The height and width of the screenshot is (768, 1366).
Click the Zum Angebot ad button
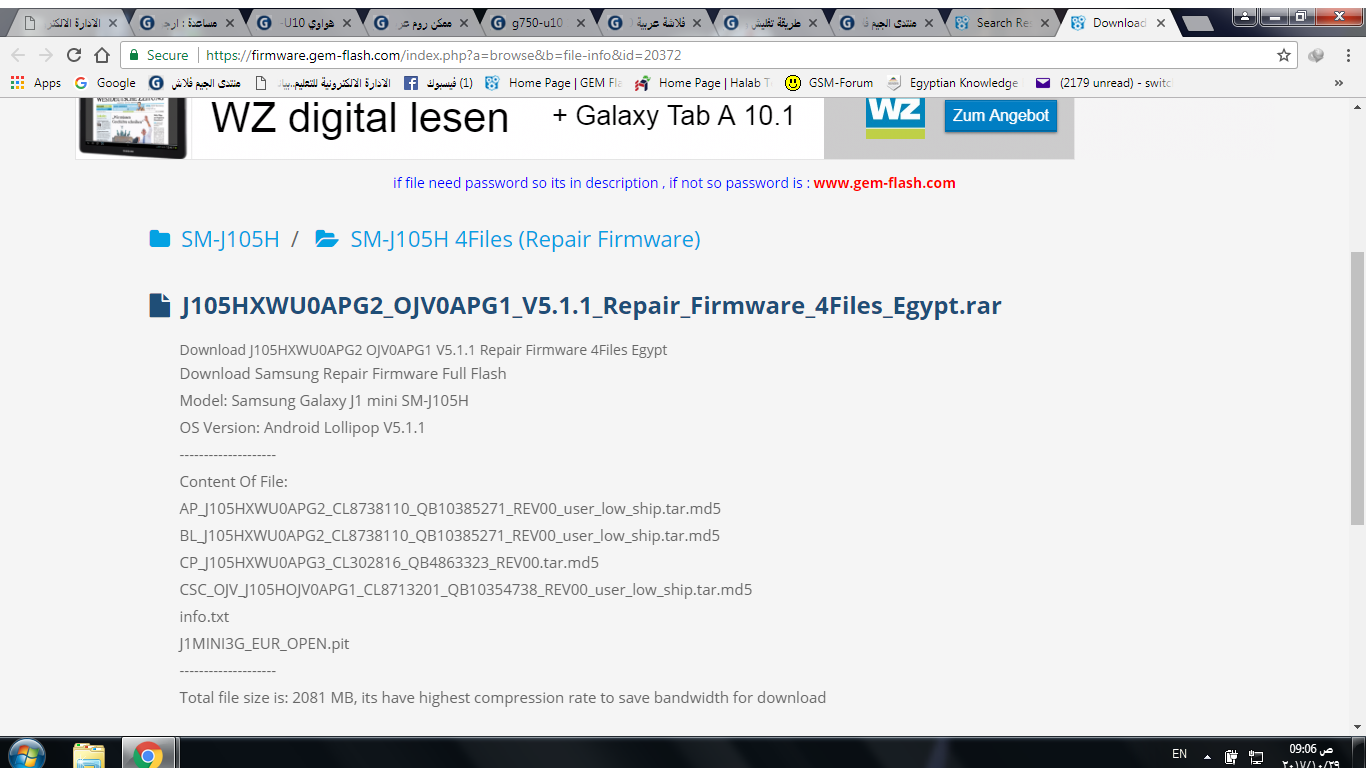[x=1000, y=115]
